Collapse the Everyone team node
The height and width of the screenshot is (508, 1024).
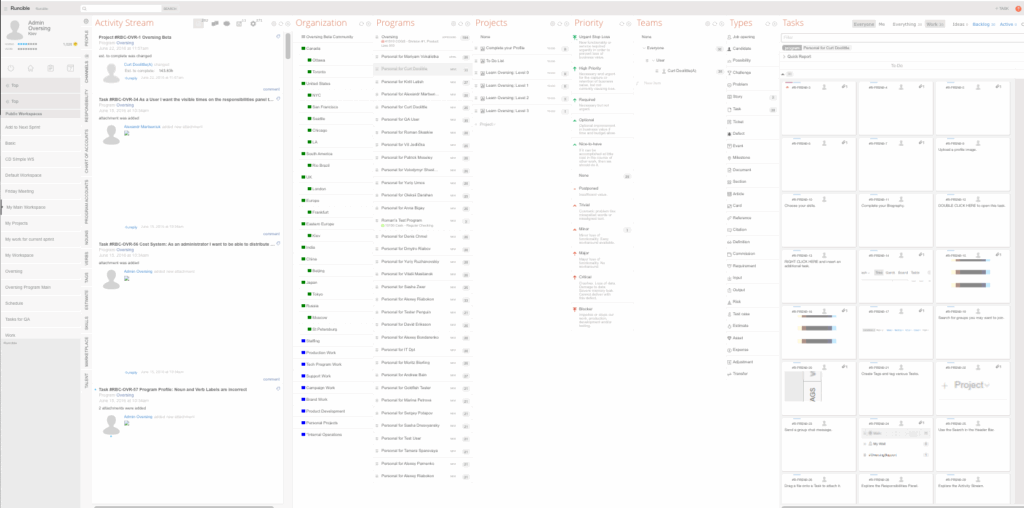[643, 48]
